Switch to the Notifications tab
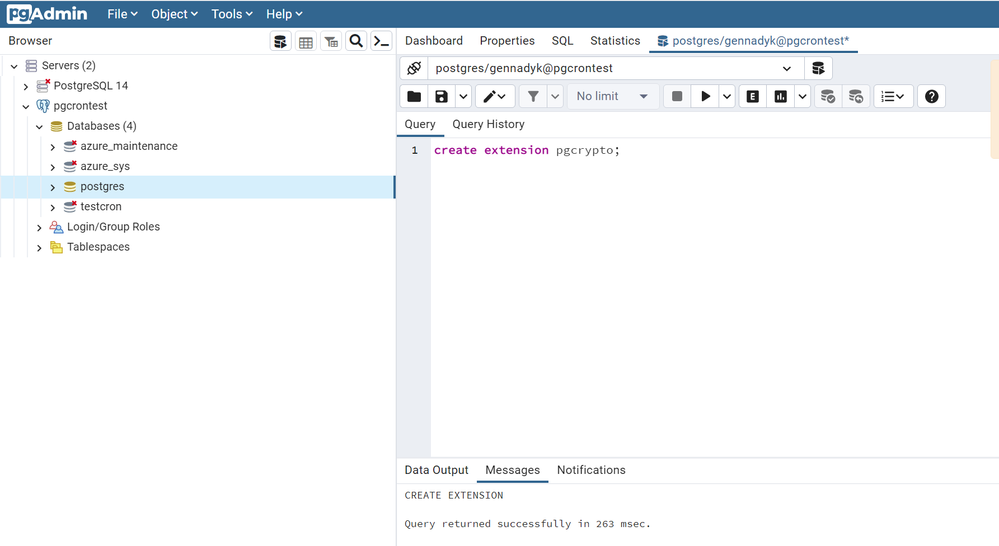 (x=591, y=470)
